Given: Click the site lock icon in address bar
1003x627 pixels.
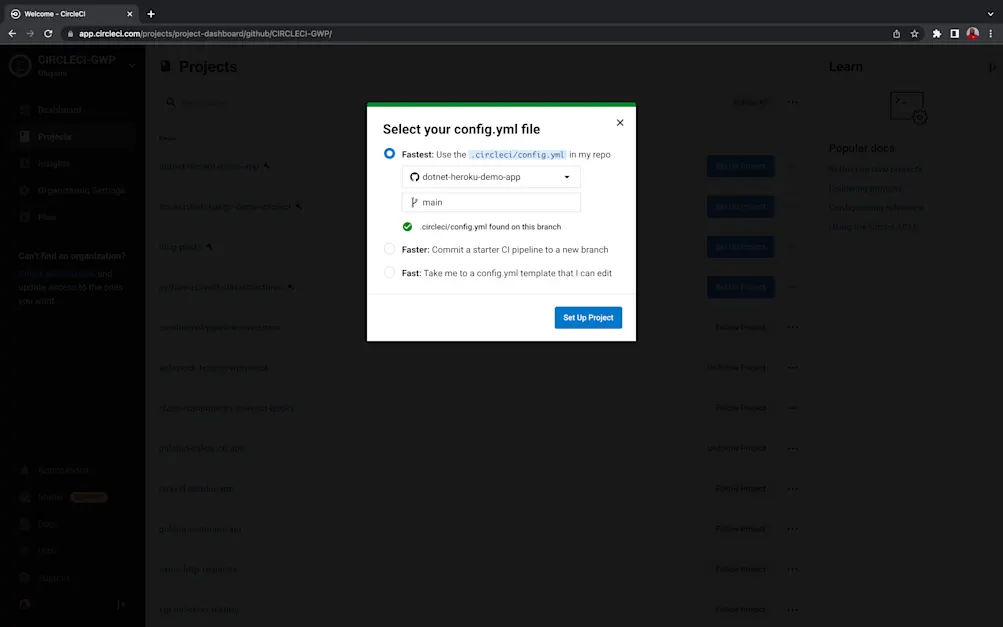Looking at the screenshot, I should tap(70, 34).
